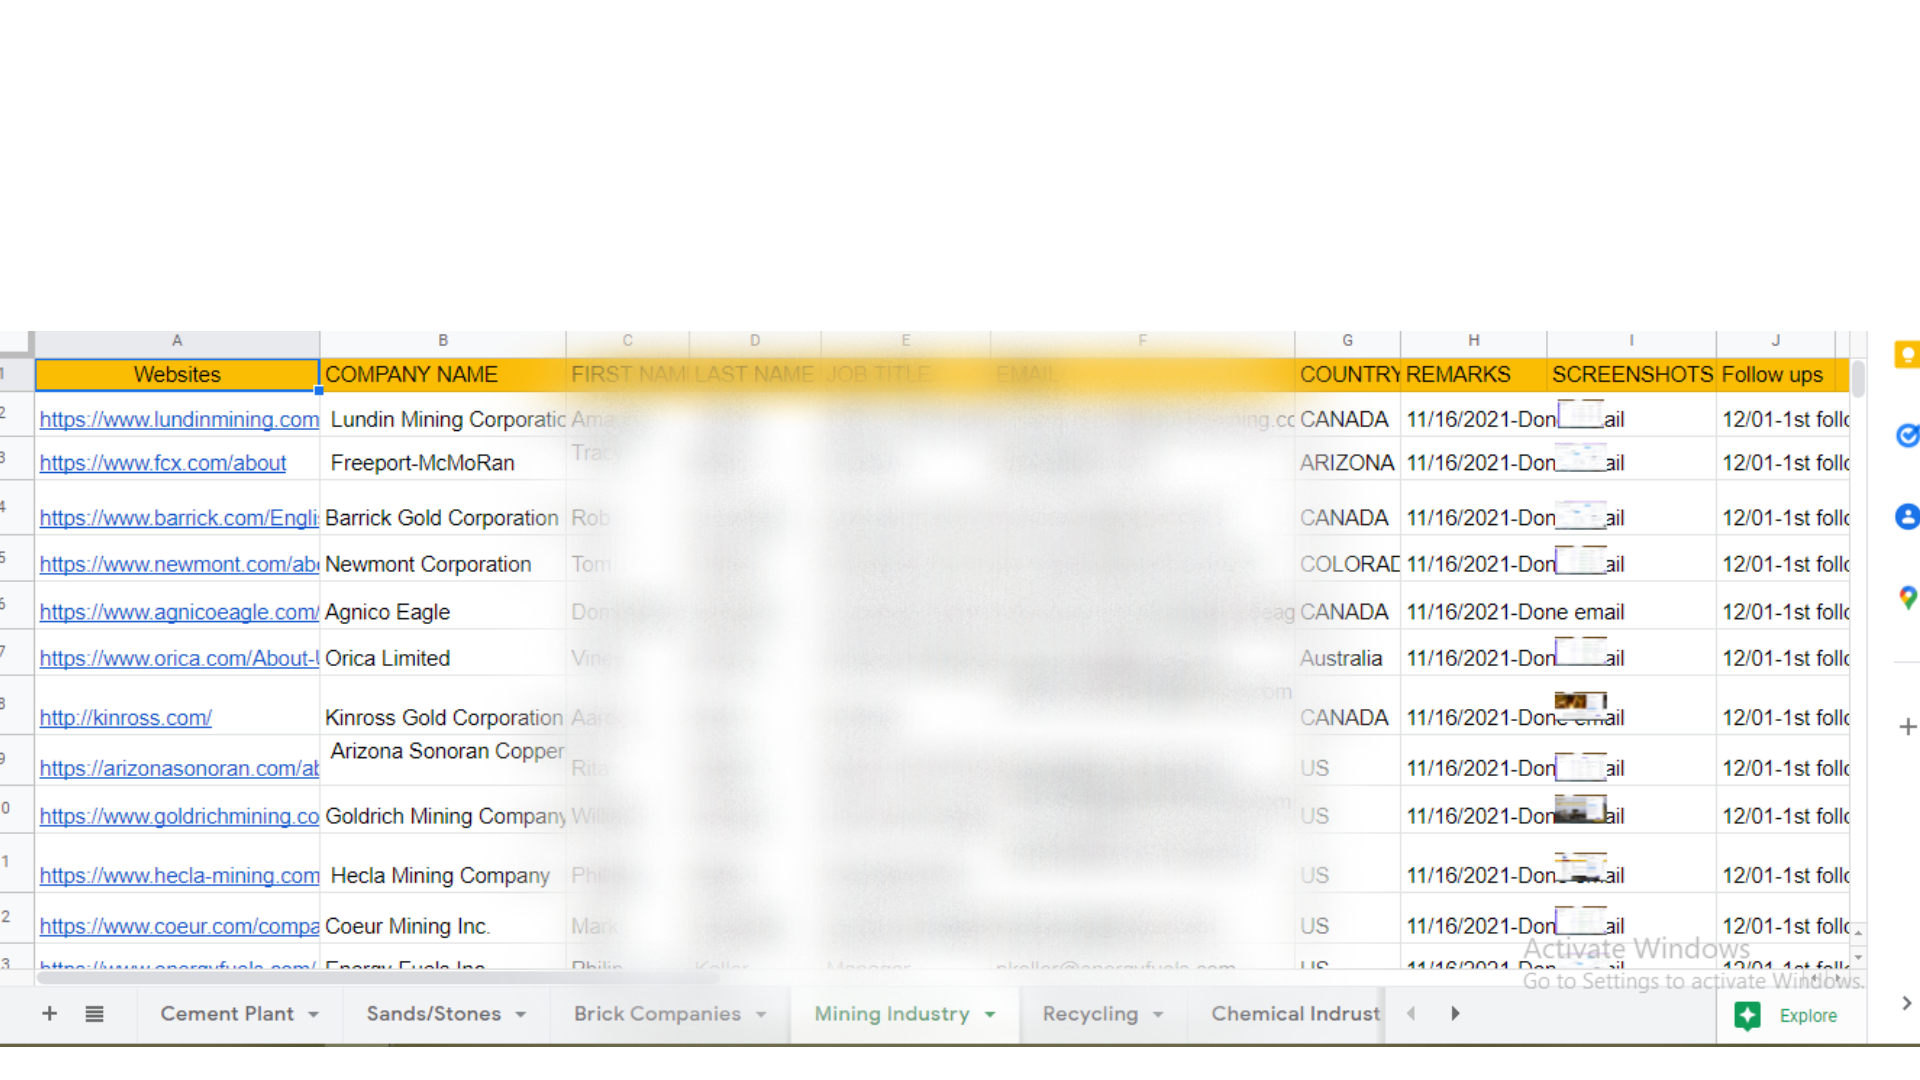Click the Add Sheet plus icon
Screen dimensions: 1920x1080
tap(49, 1014)
